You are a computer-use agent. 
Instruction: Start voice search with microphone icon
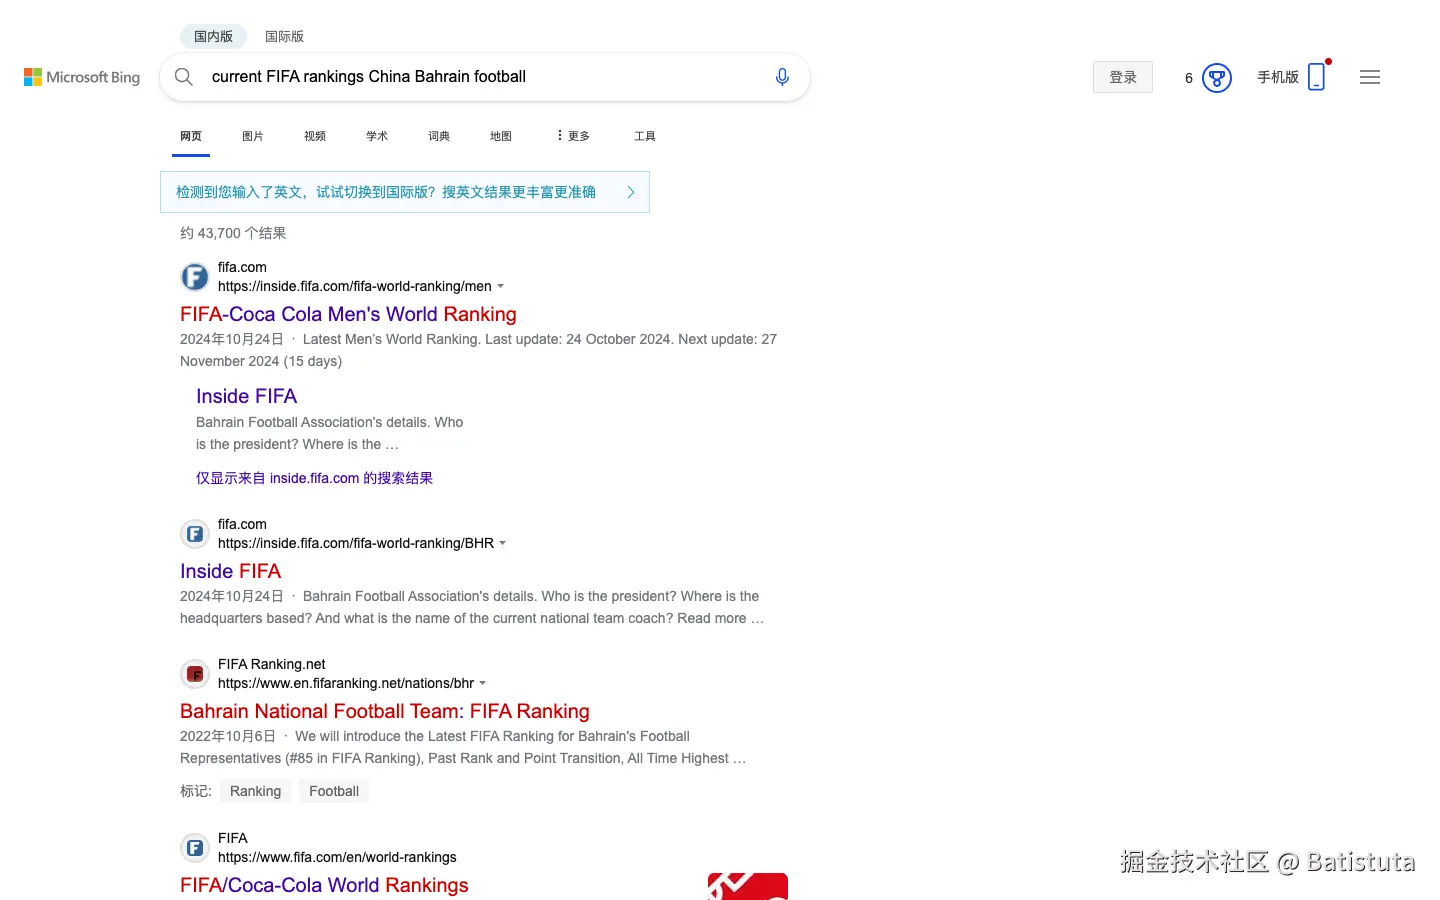(x=782, y=77)
